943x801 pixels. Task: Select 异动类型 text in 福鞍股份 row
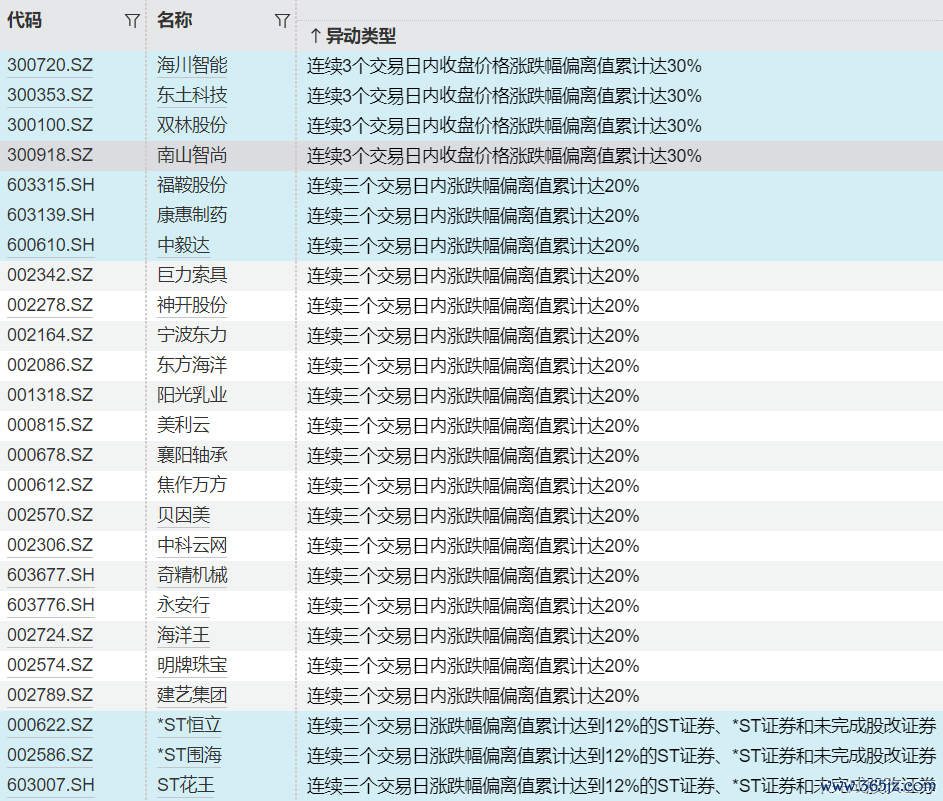coord(473,186)
